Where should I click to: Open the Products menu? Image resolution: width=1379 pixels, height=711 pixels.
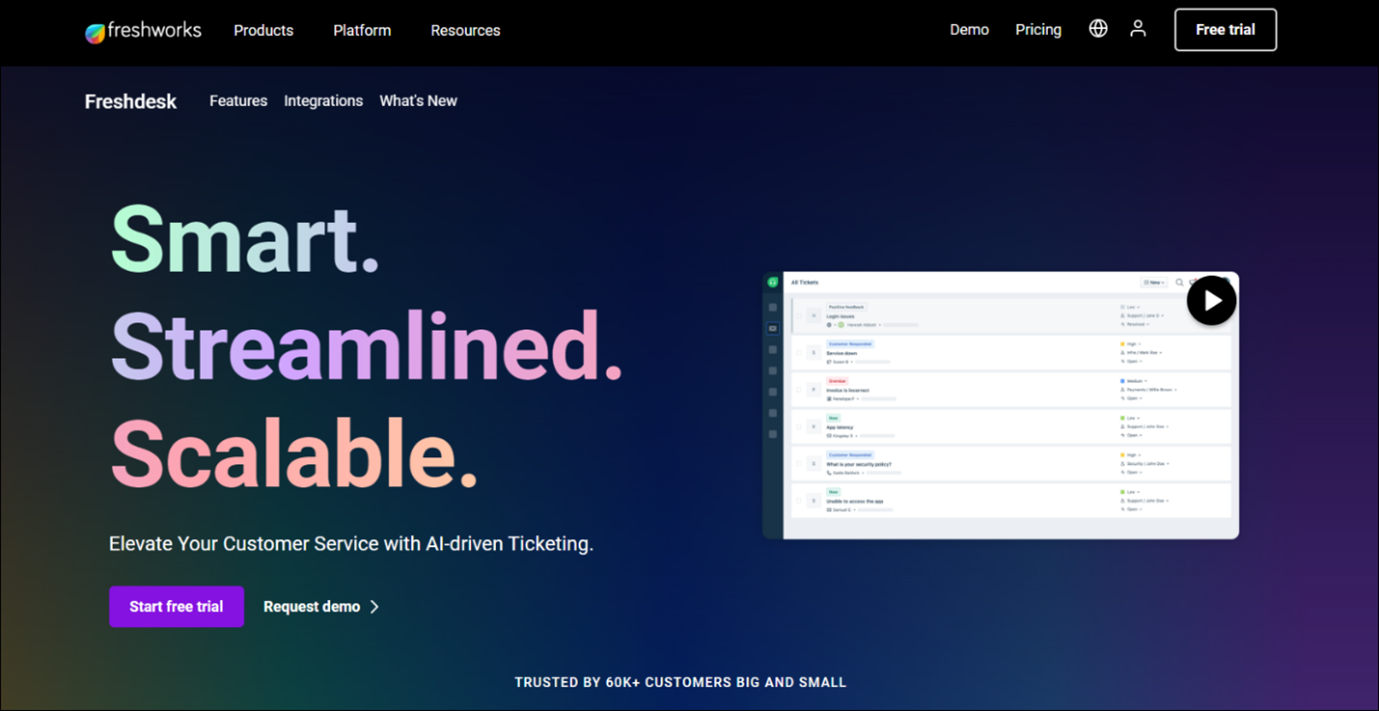tap(263, 30)
